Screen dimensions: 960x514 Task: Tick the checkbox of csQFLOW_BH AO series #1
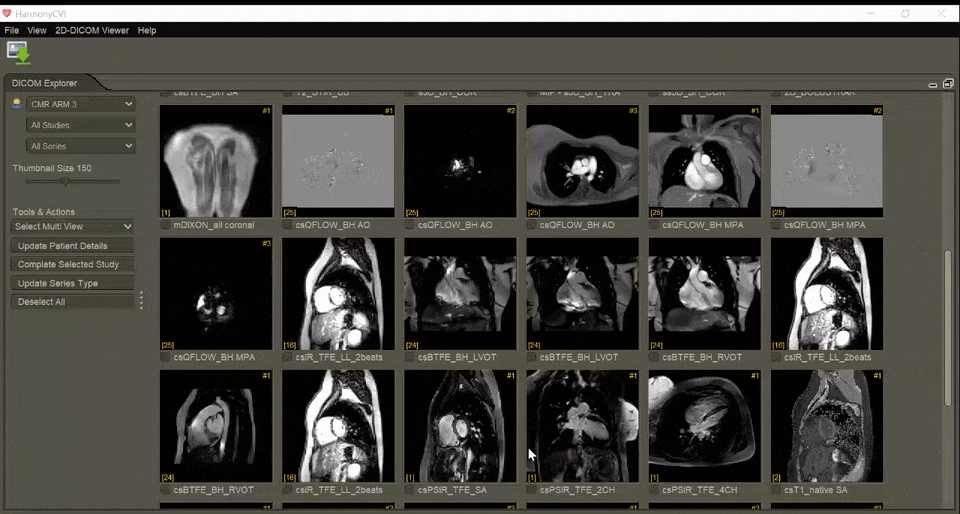[287, 225]
